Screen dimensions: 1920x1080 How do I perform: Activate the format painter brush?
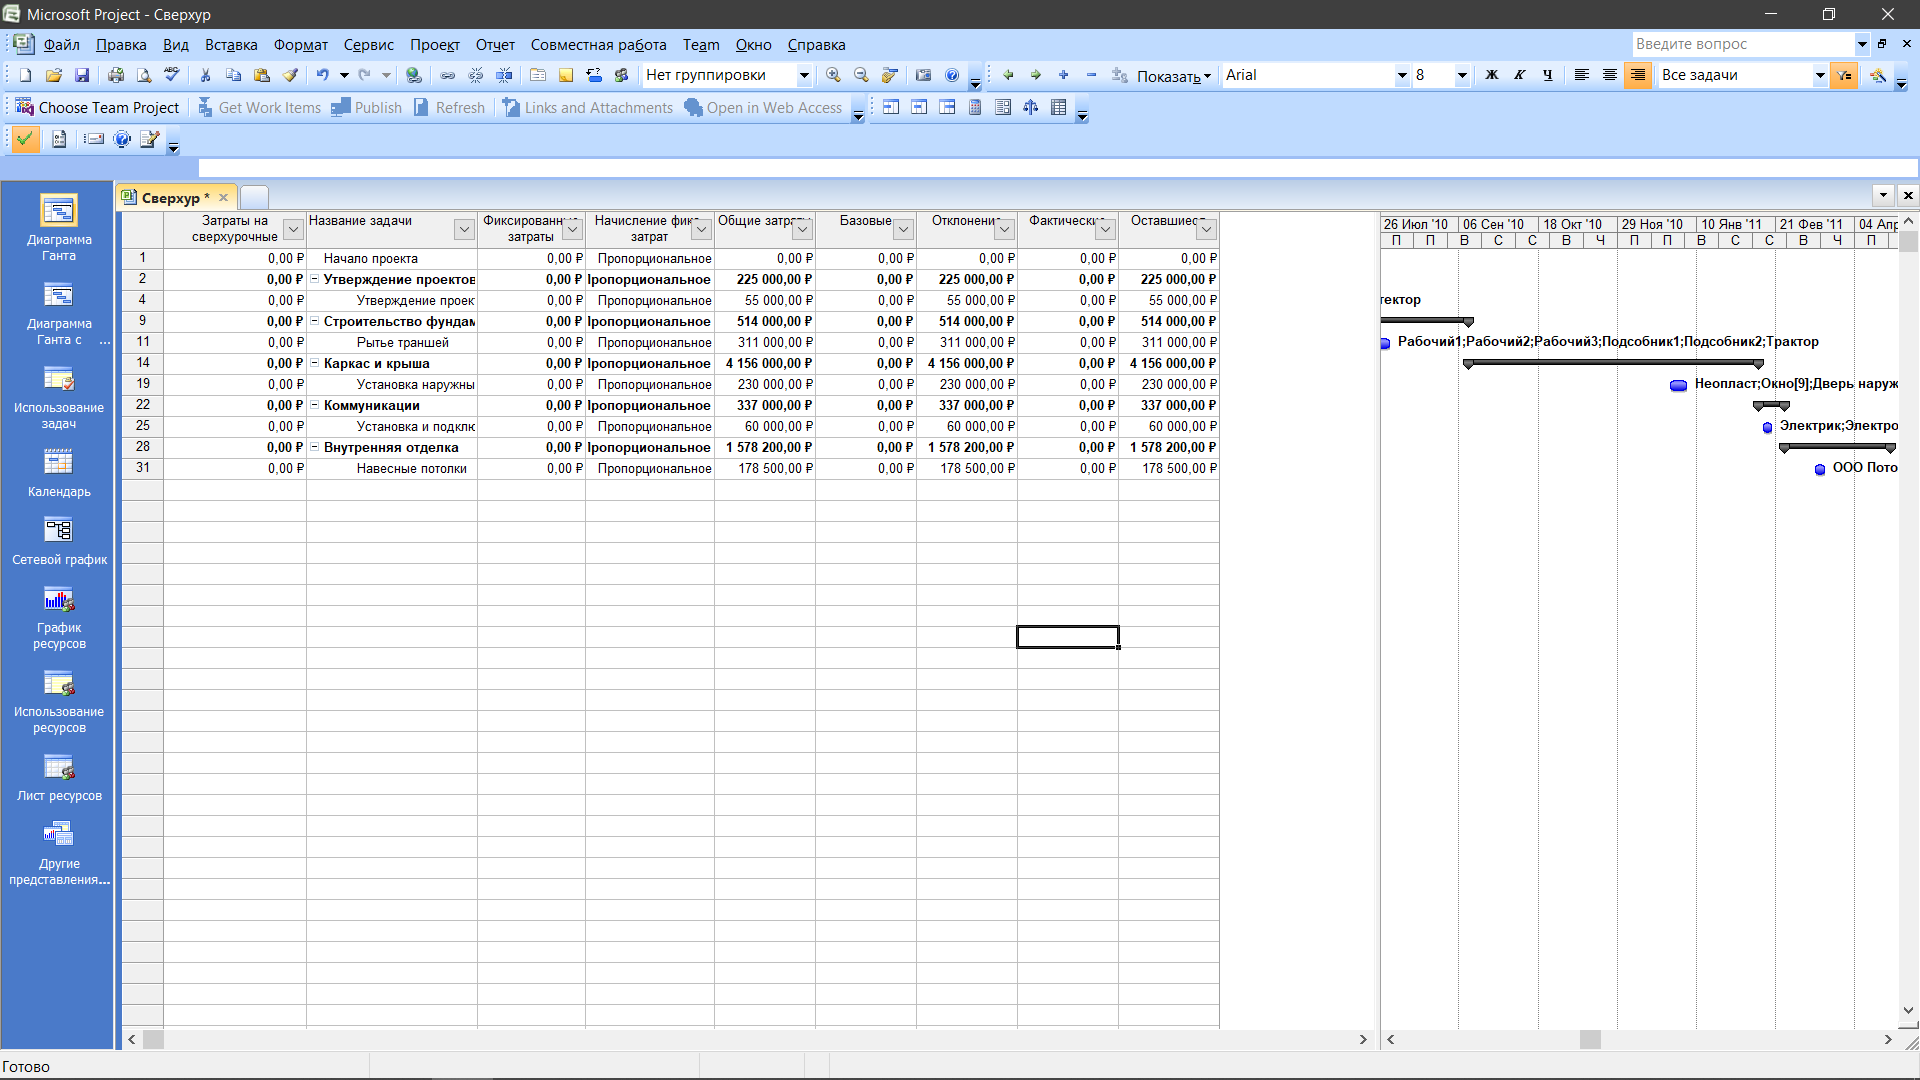click(x=290, y=75)
